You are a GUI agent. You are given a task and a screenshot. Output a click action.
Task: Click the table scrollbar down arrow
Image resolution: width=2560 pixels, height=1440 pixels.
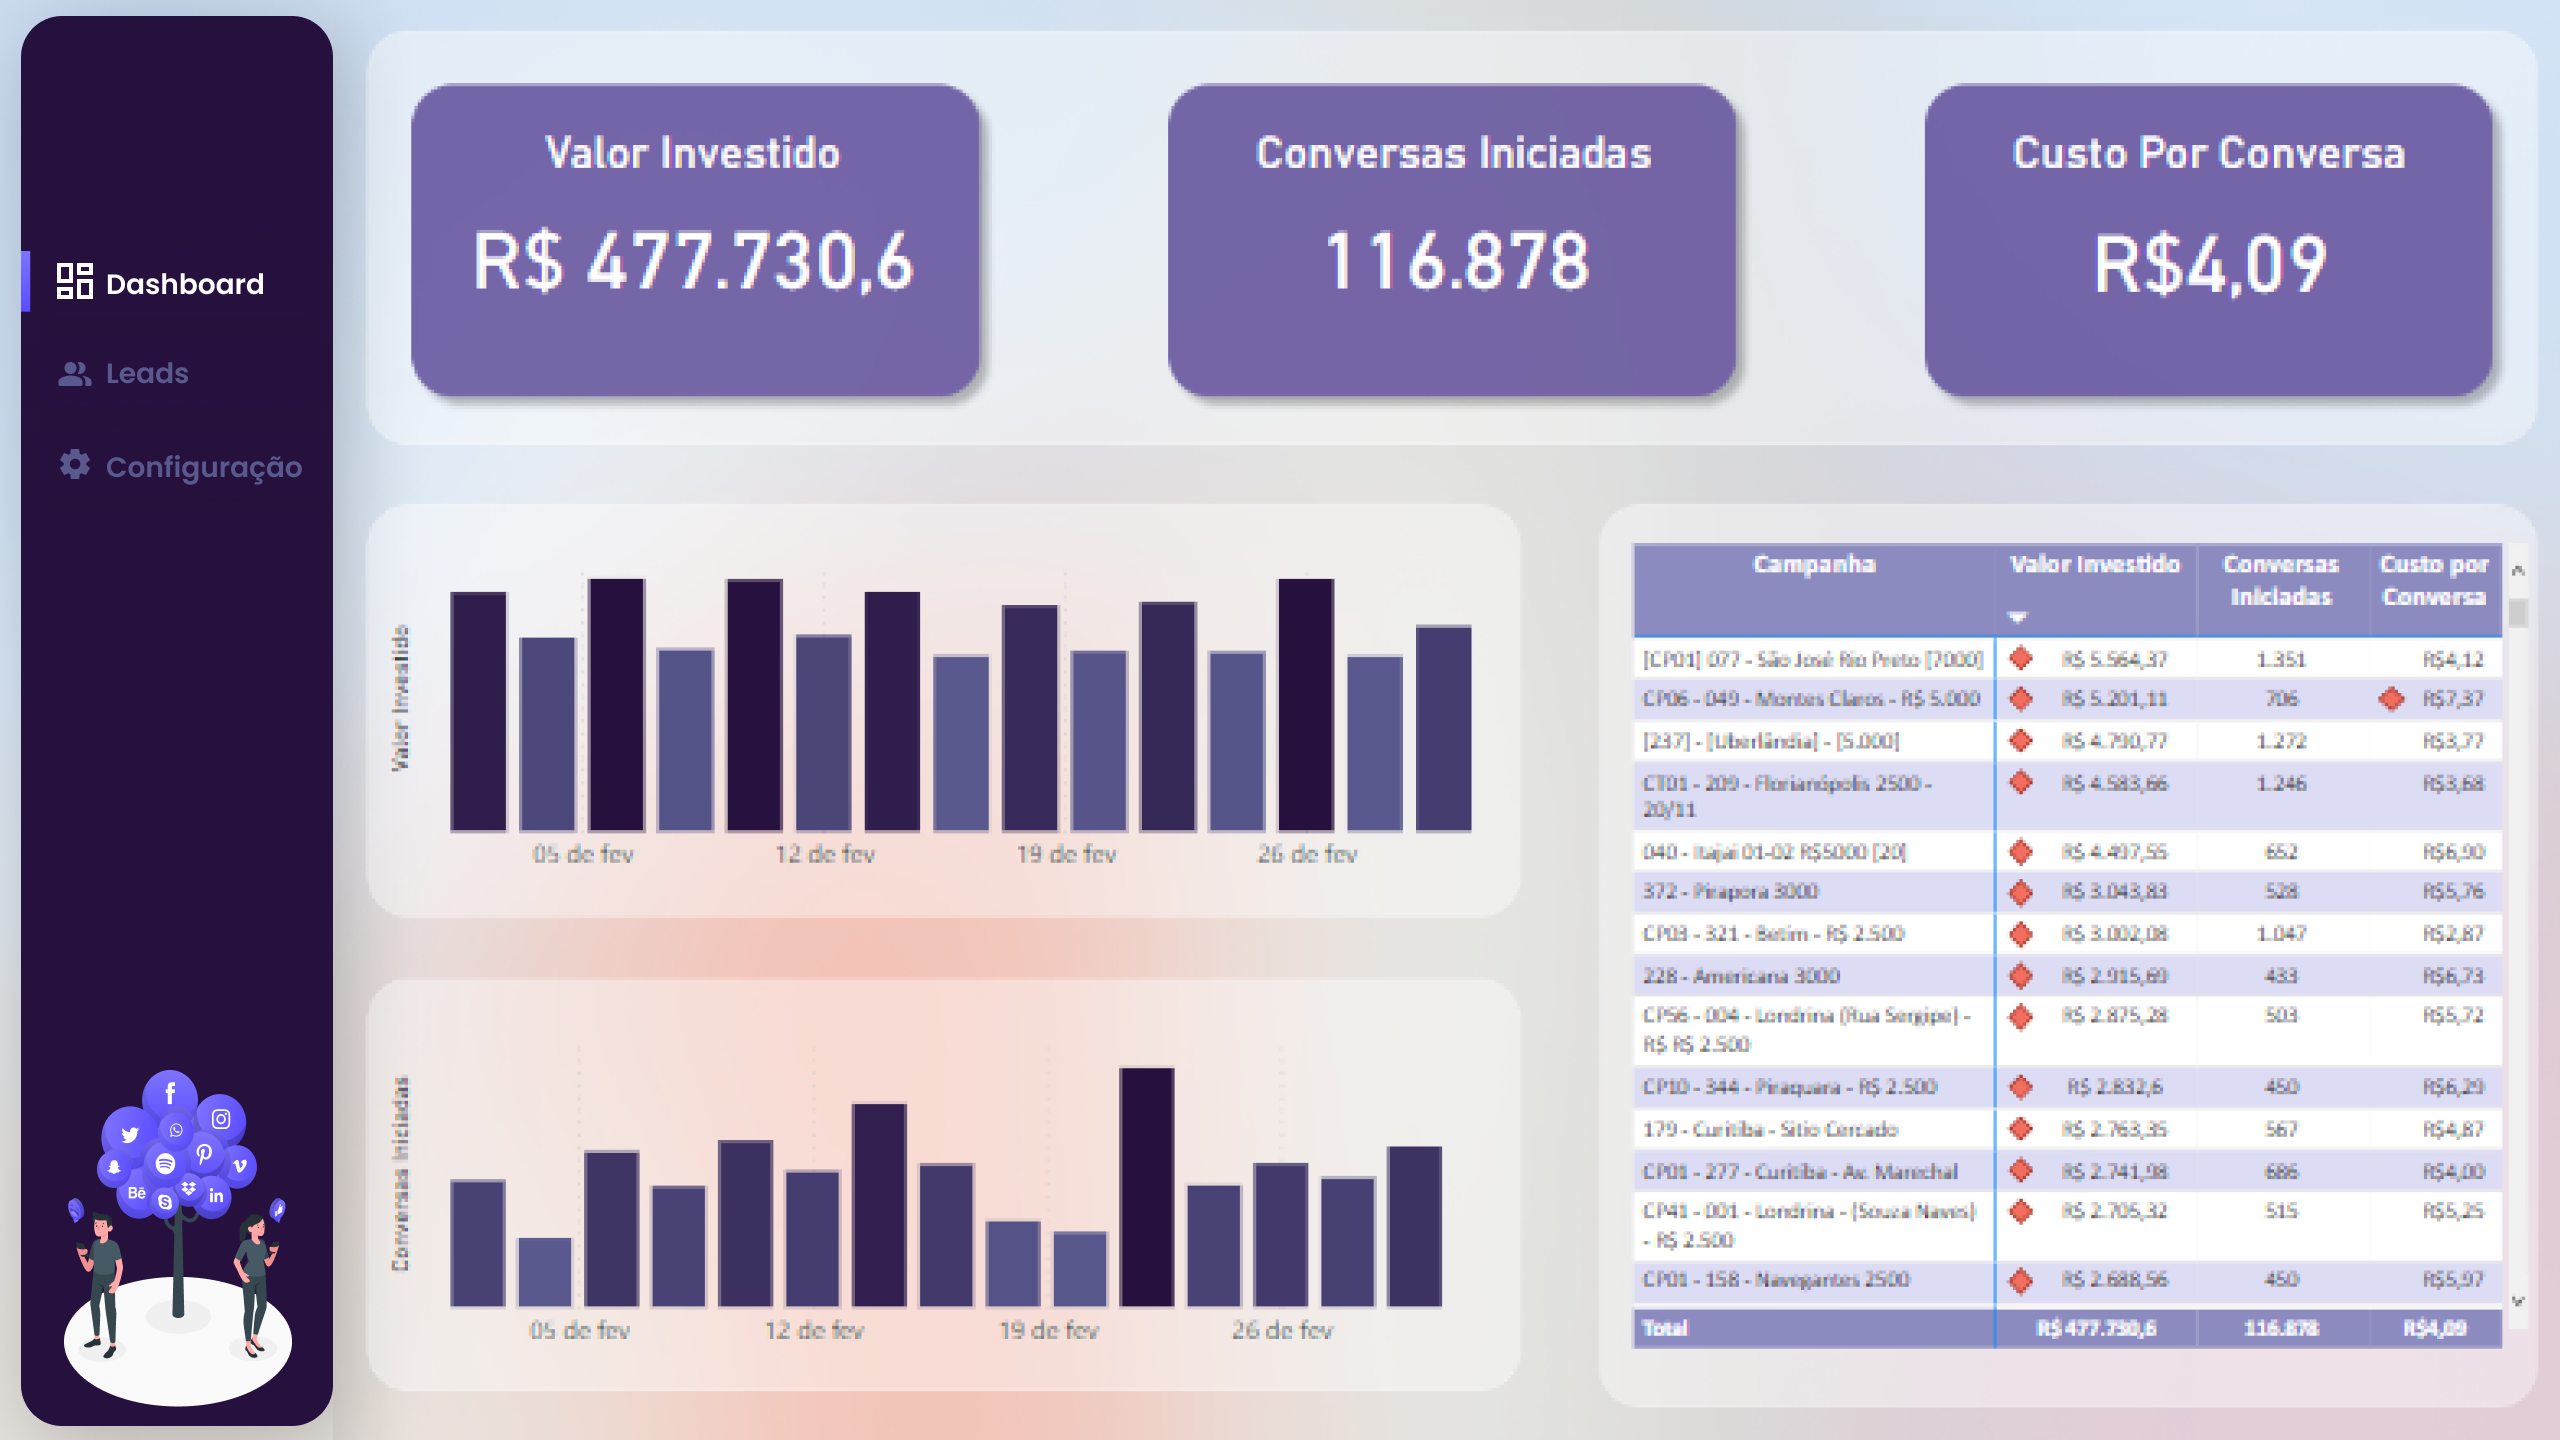point(2518,1301)
